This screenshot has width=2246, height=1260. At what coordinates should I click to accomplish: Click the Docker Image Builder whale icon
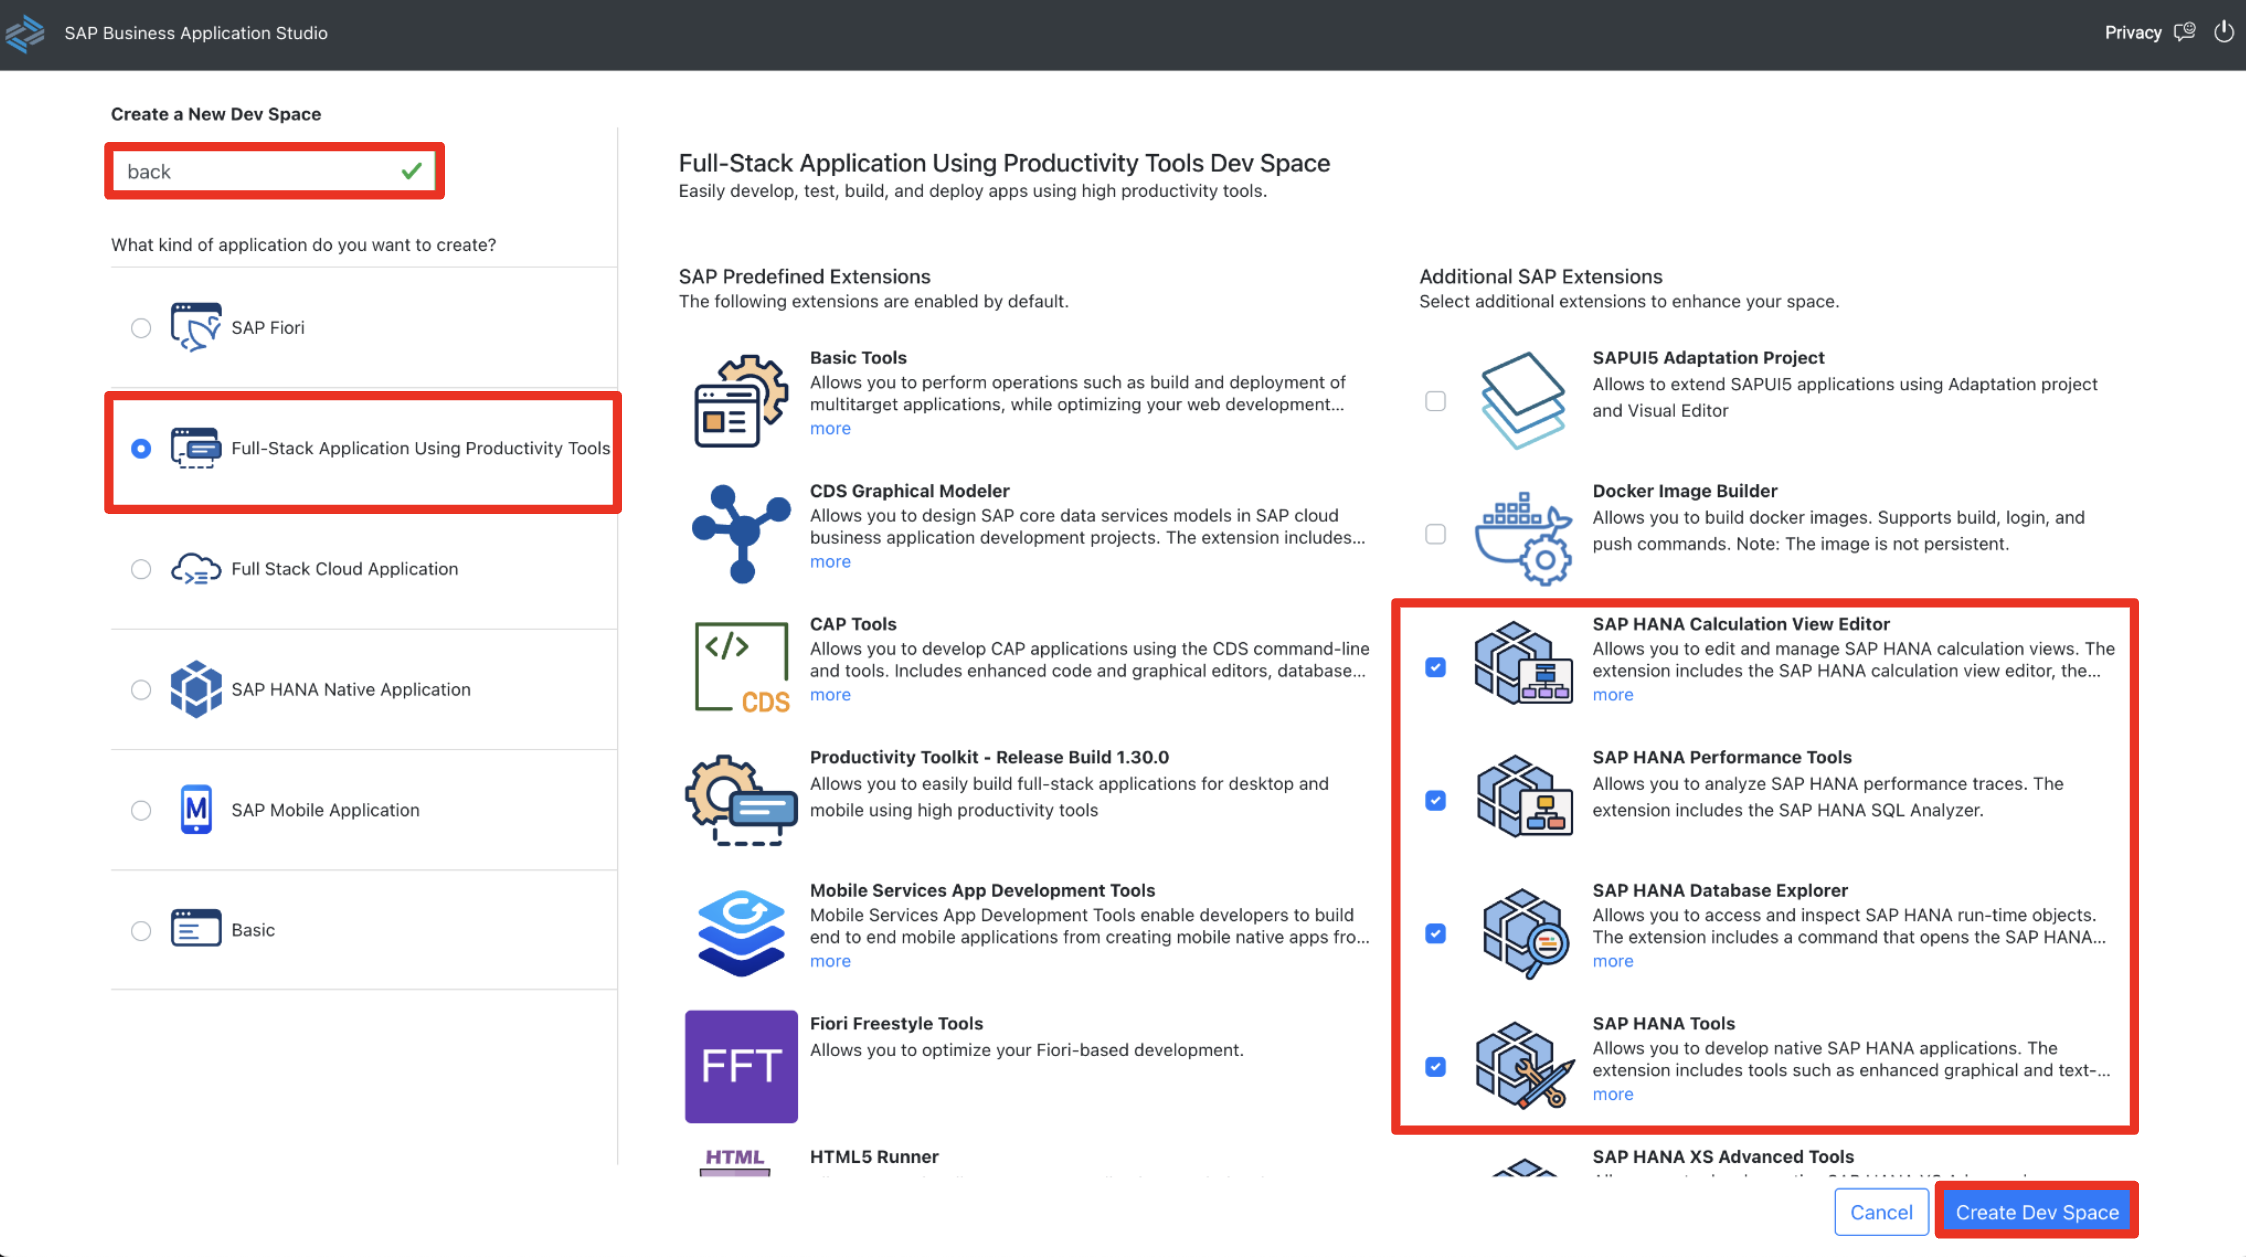pos(1522,537)
